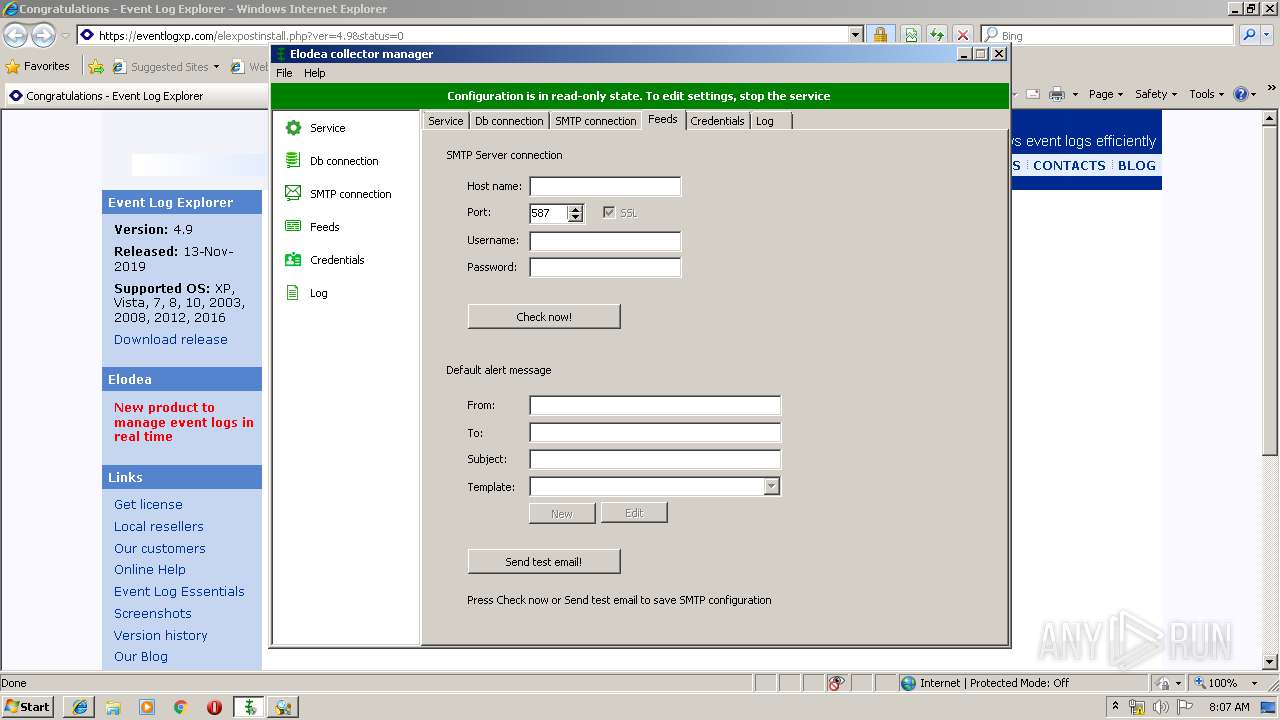Switch to the Credentials tab
Screen dimensions: 1280x720
[717, 121]
